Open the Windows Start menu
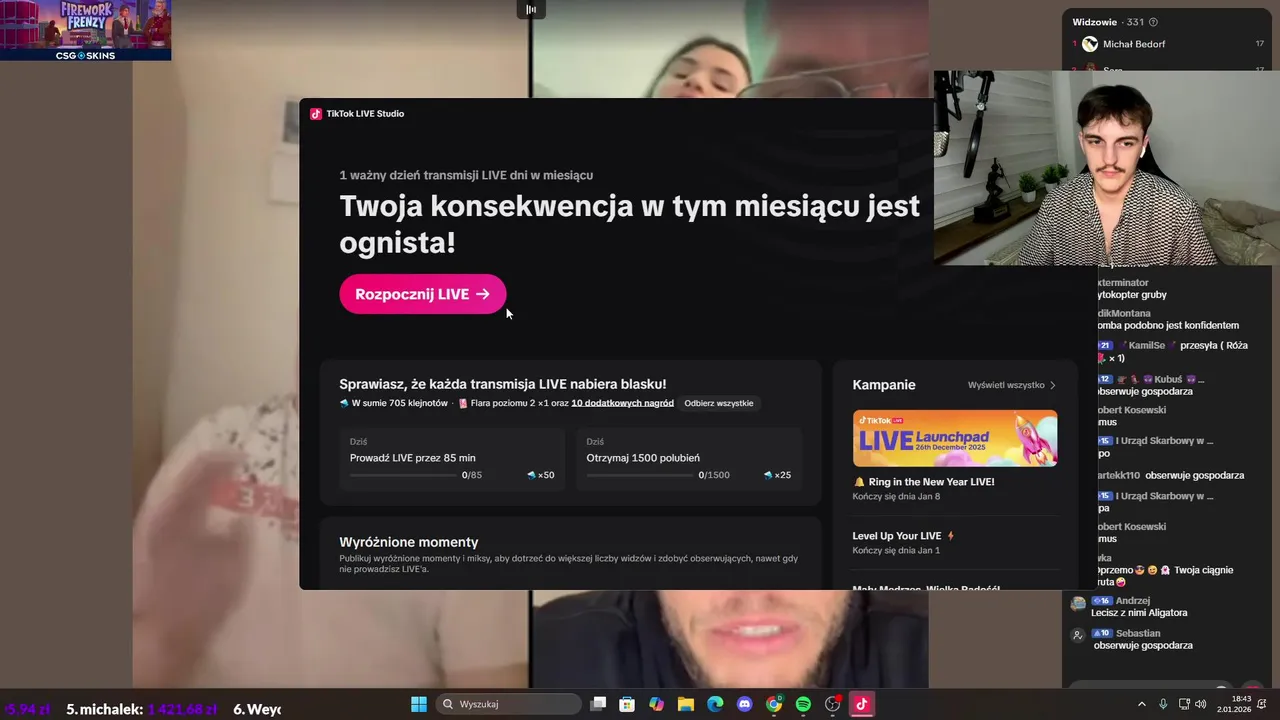Image resolution: width=1280 pixels, height=720 pixels. (x=419, y=704)
